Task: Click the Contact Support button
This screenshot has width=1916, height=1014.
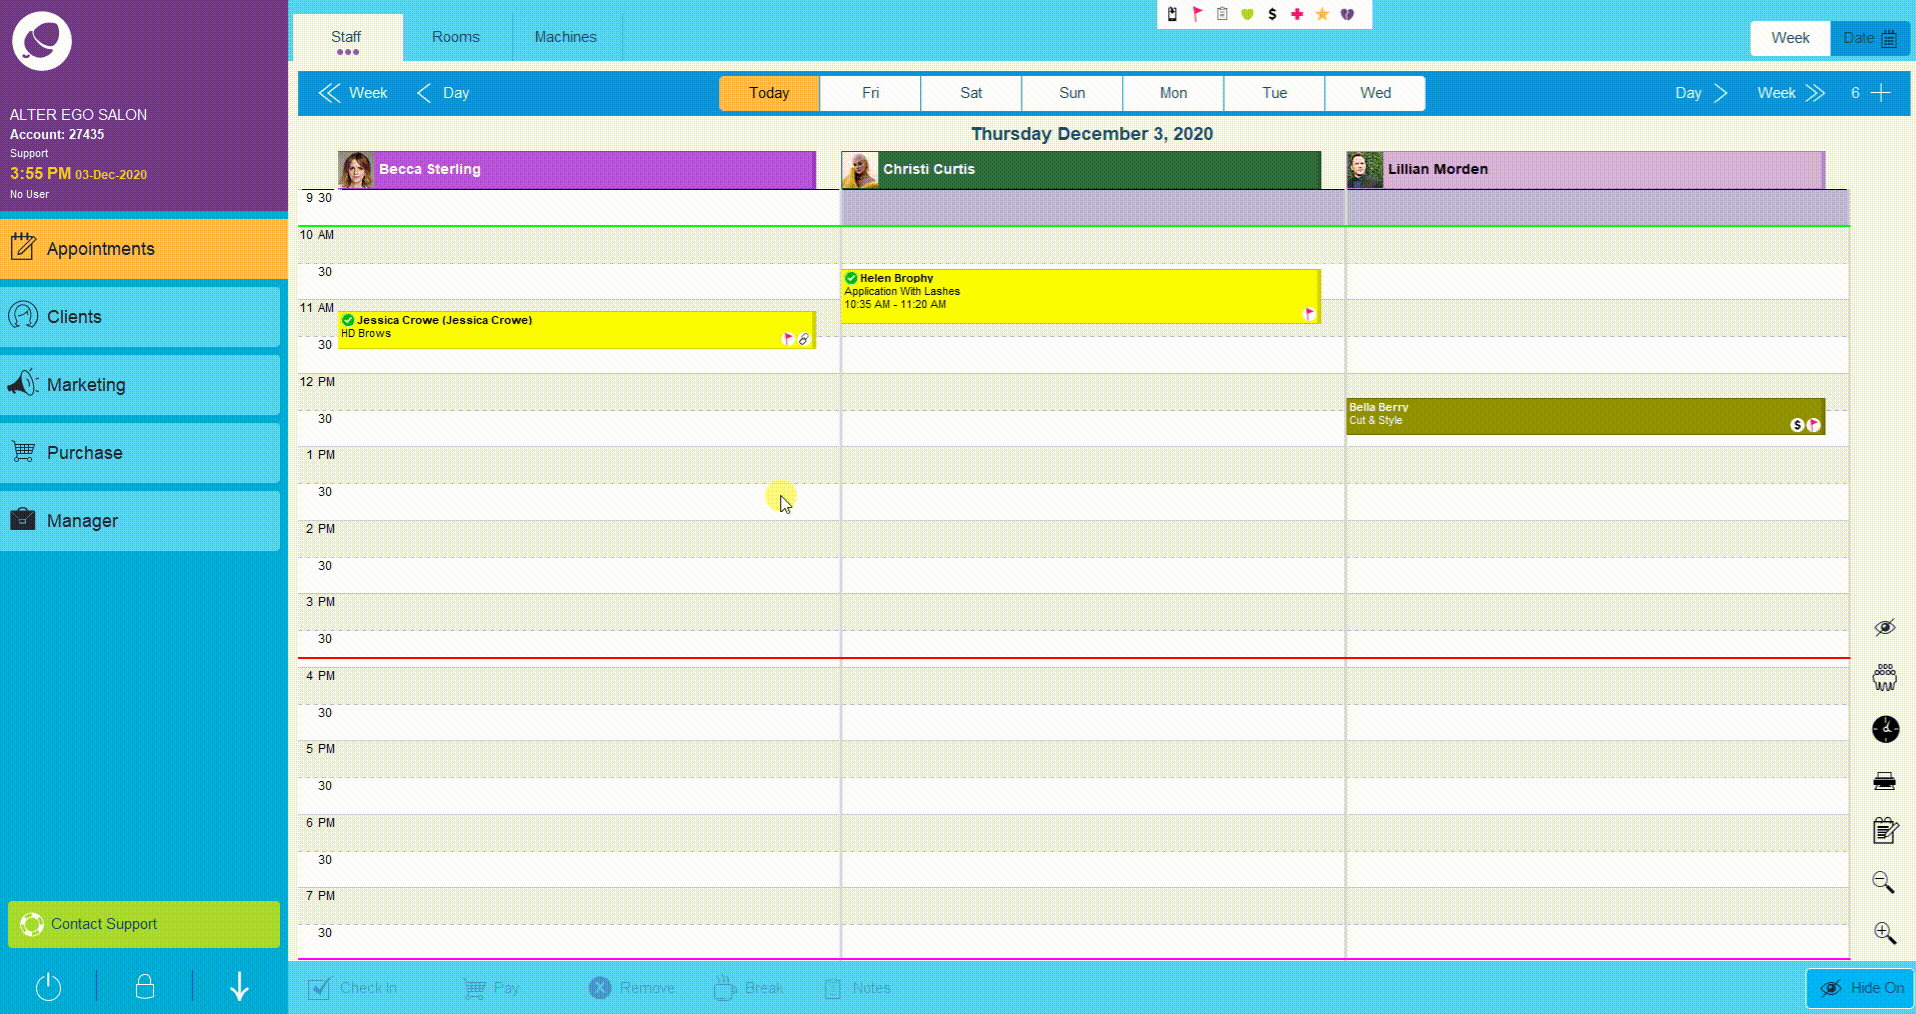Action: coord(144,924)
